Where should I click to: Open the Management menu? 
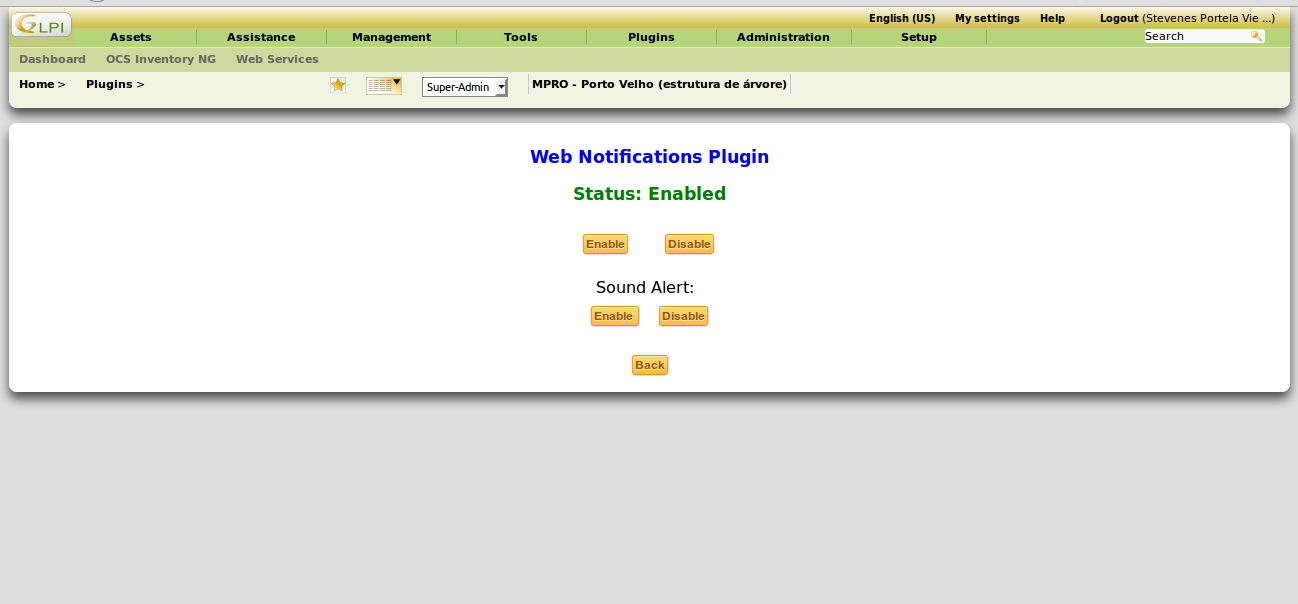point(391,37)
